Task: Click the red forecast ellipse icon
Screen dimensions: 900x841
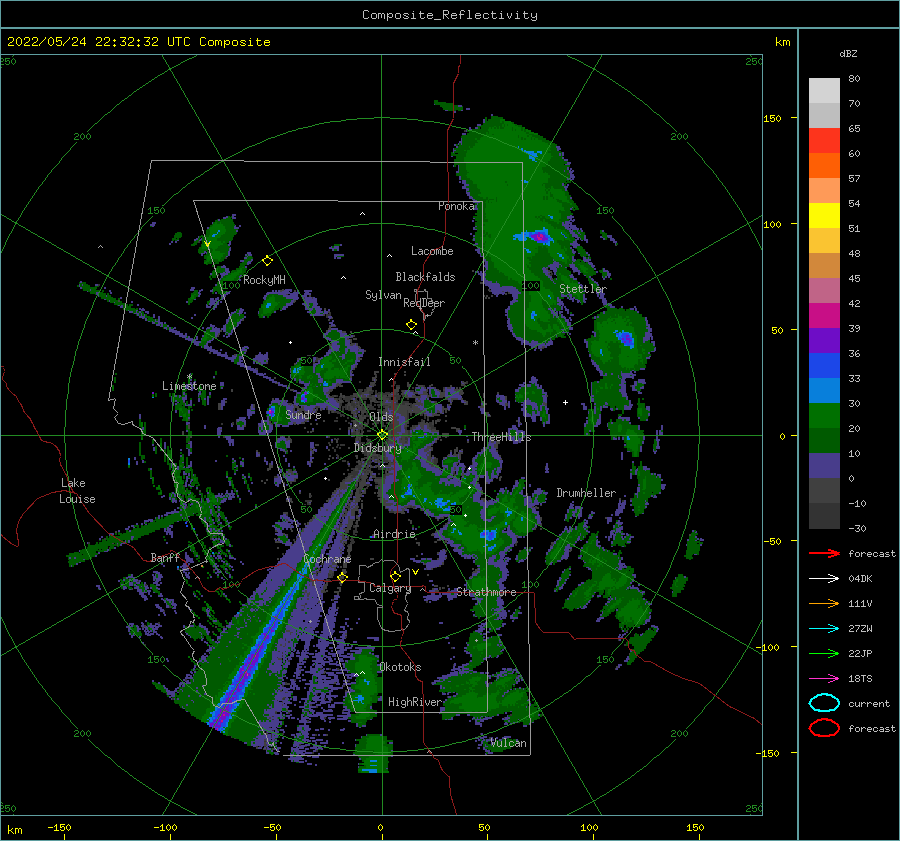Action: click(x=824, y=728)
